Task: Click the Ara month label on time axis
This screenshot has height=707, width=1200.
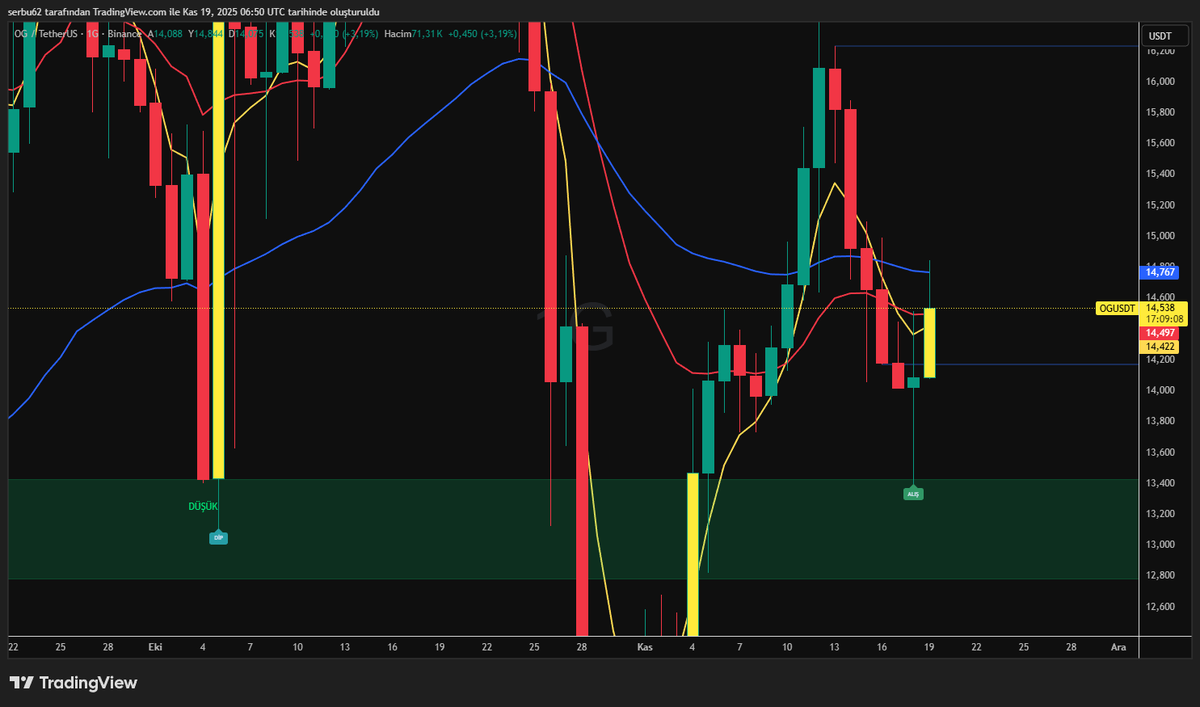Action: coord(1118,647)
